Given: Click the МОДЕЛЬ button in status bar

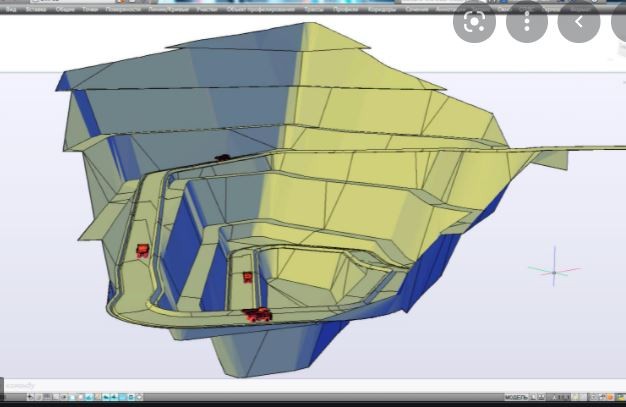Looking at the screenshot, I should (515, 397).
